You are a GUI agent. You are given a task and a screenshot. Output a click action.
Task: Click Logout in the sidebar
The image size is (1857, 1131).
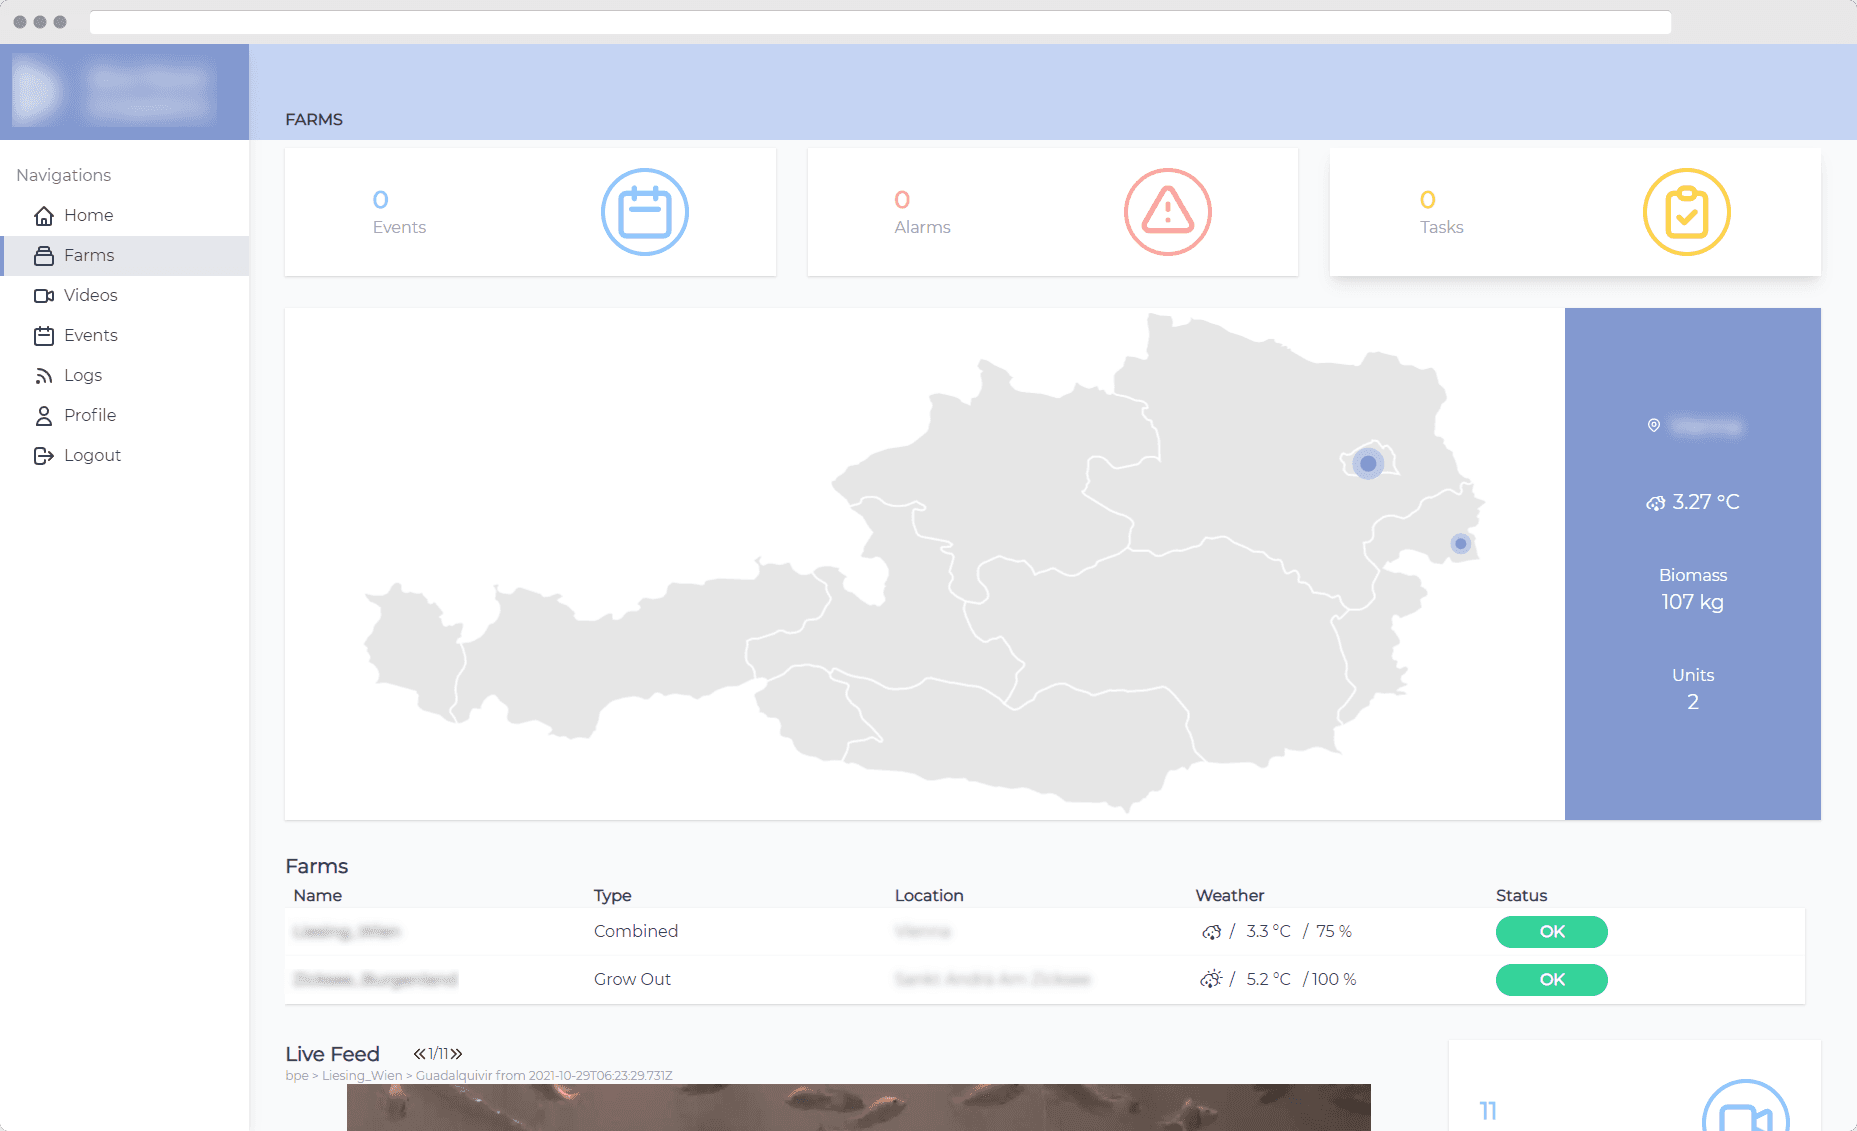click(92, 455)
